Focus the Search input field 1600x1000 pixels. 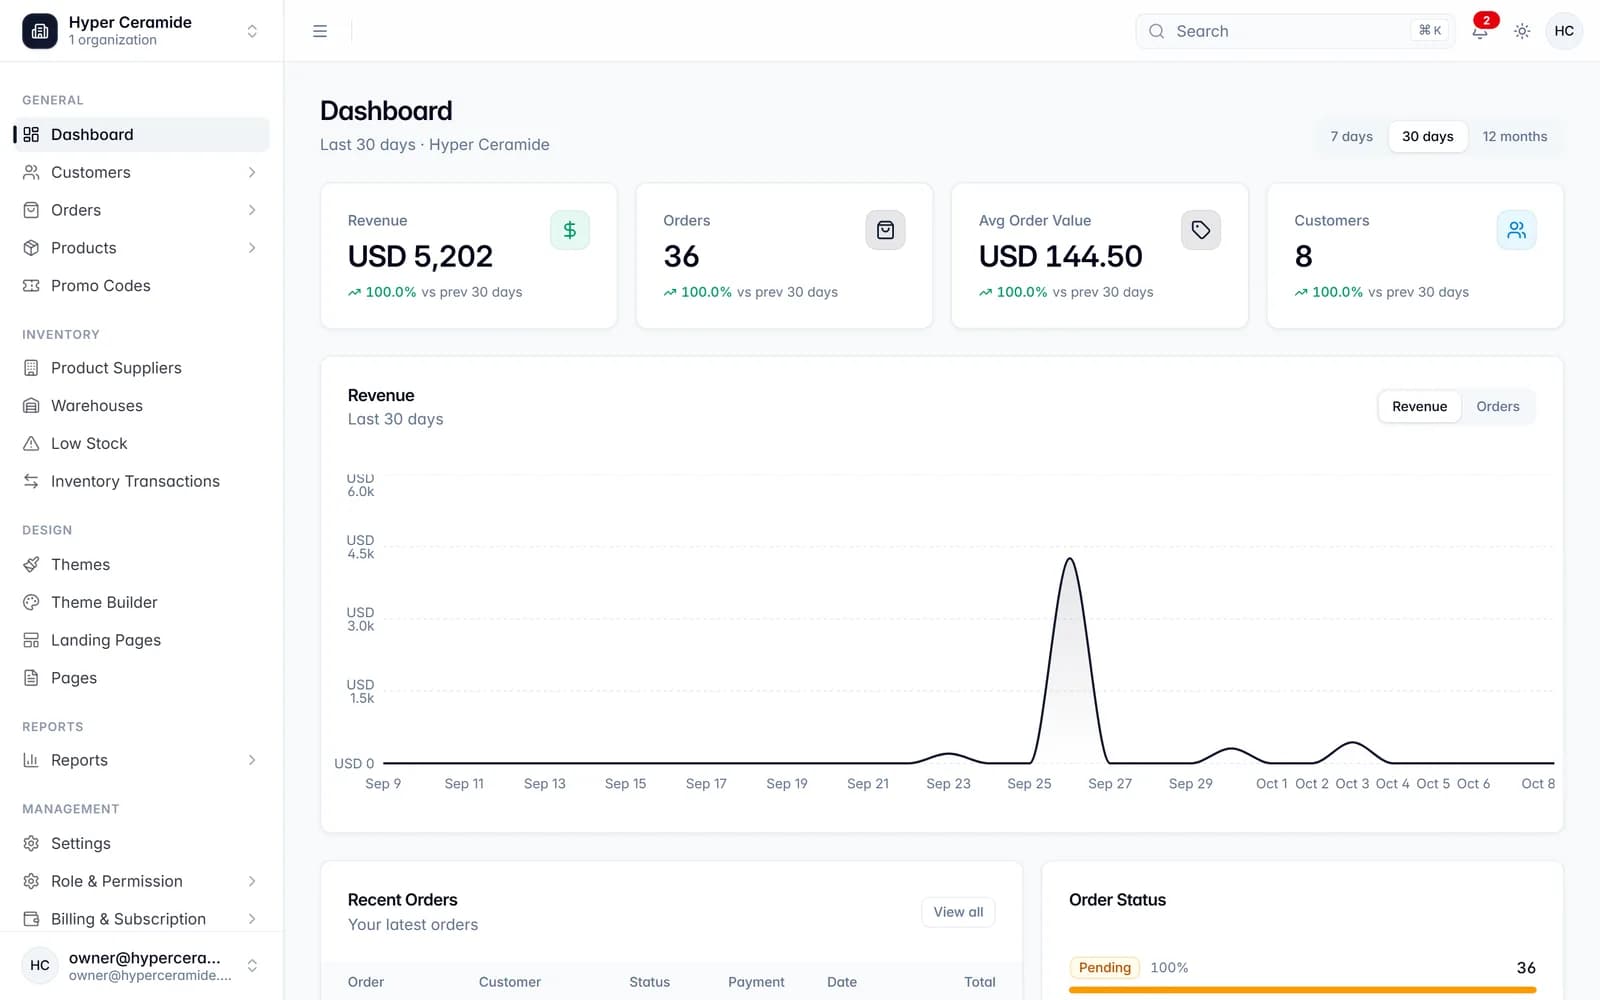(x=1295, y=31)
